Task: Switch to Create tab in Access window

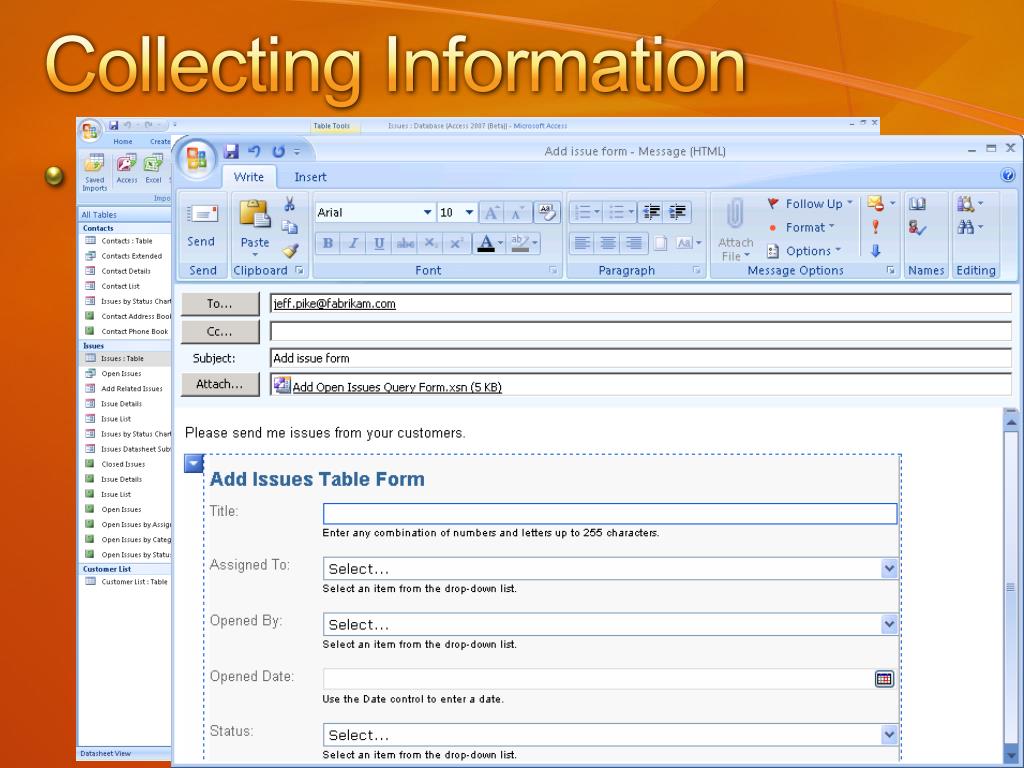Action: (160, 141)
